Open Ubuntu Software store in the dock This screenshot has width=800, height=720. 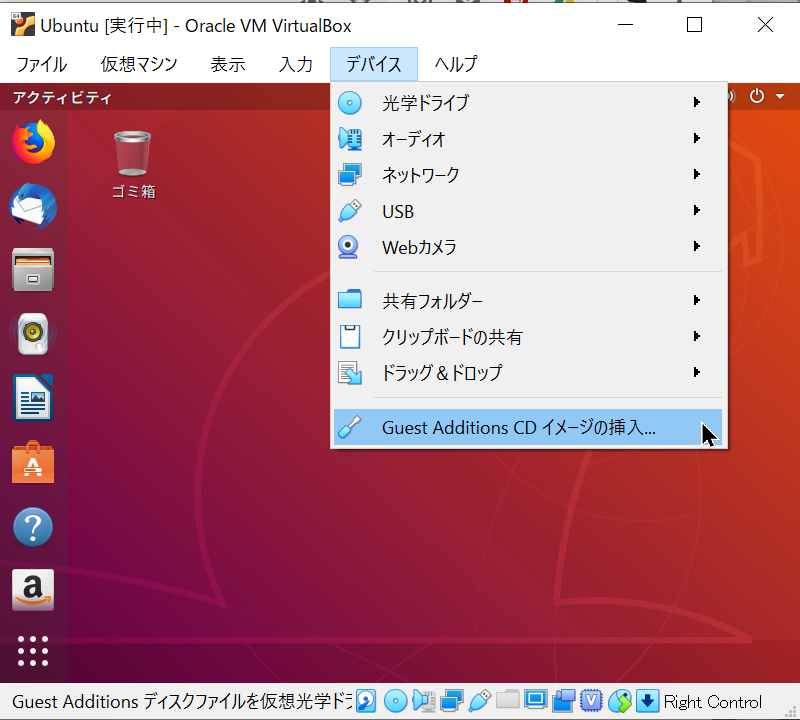coord(33,462)
